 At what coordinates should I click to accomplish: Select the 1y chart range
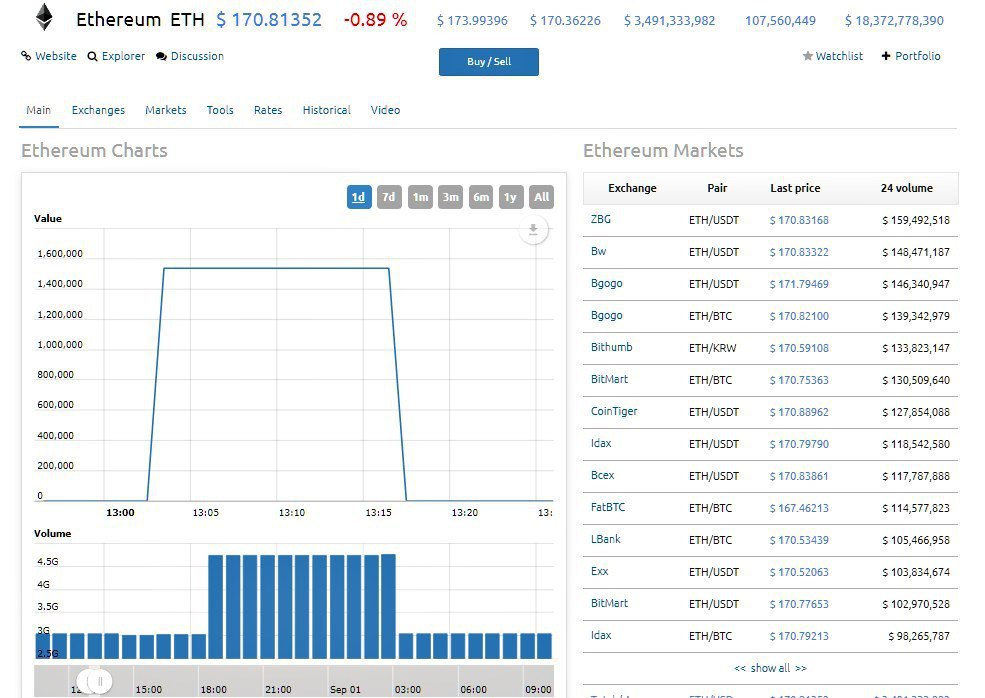[511, 197]
